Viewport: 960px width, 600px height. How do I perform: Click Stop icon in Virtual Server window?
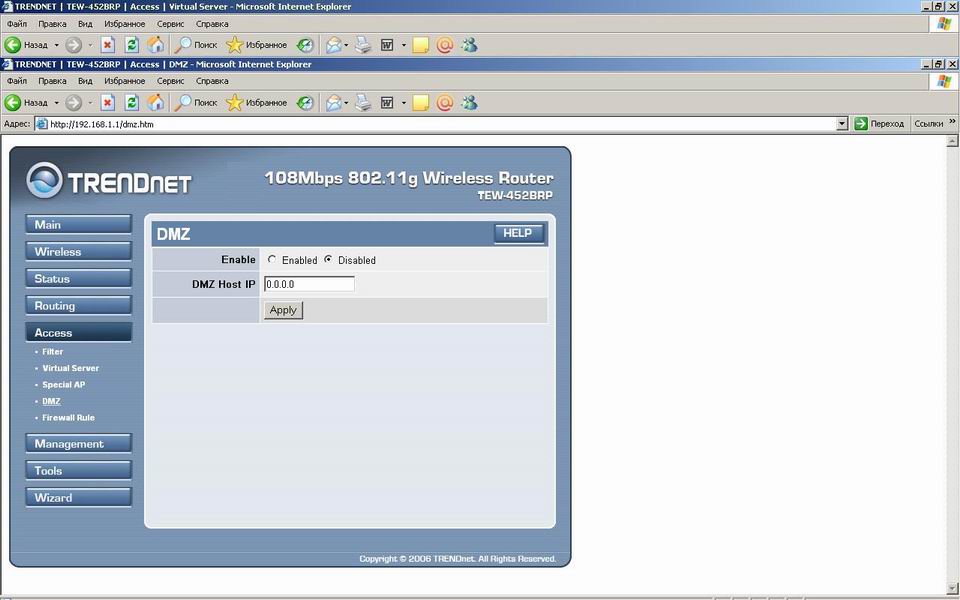click(108, 45)
